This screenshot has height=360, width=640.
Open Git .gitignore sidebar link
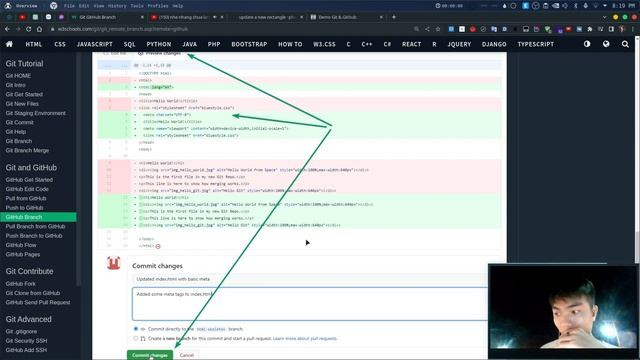pos(21,331)
